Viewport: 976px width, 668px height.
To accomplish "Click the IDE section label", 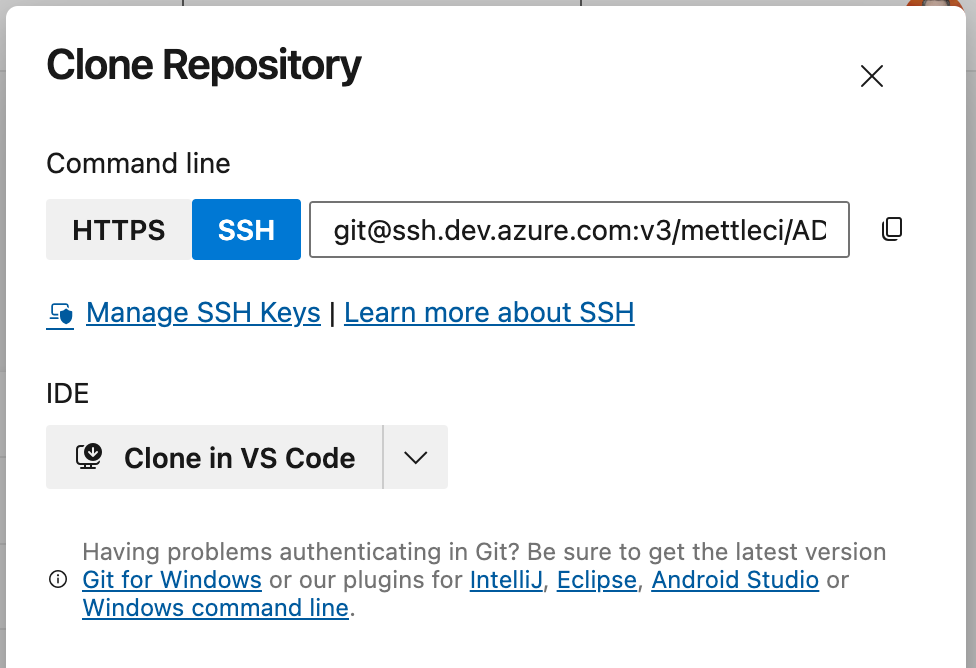I will tap(68, 393).
